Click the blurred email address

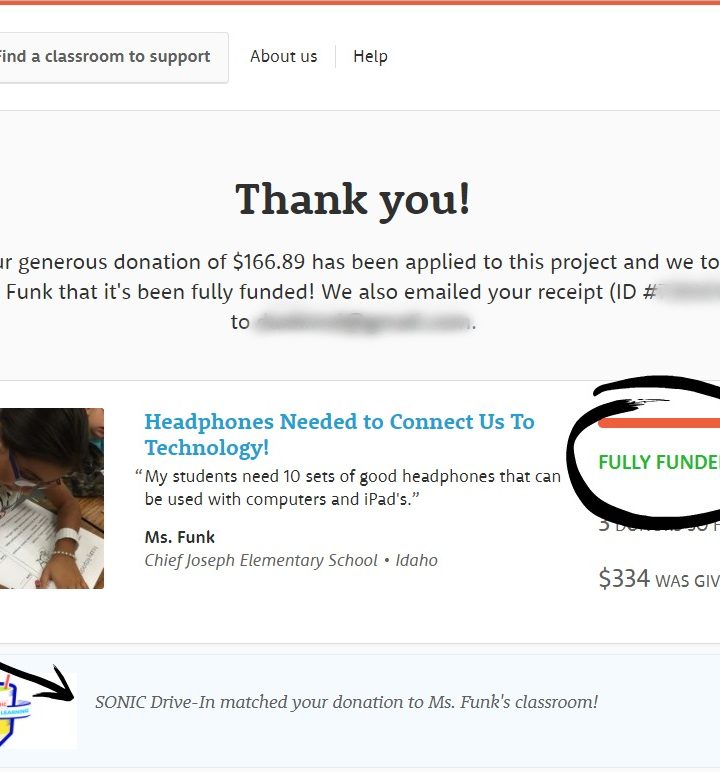(363, 322)
